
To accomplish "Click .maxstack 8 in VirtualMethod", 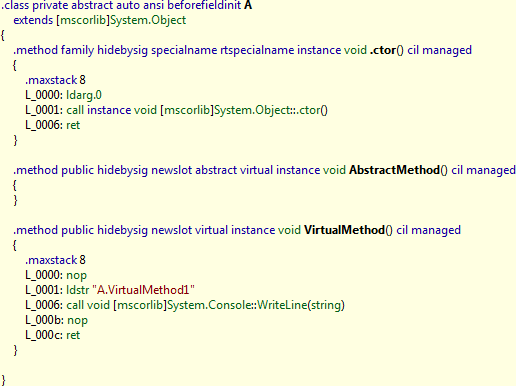I will 55,260.
